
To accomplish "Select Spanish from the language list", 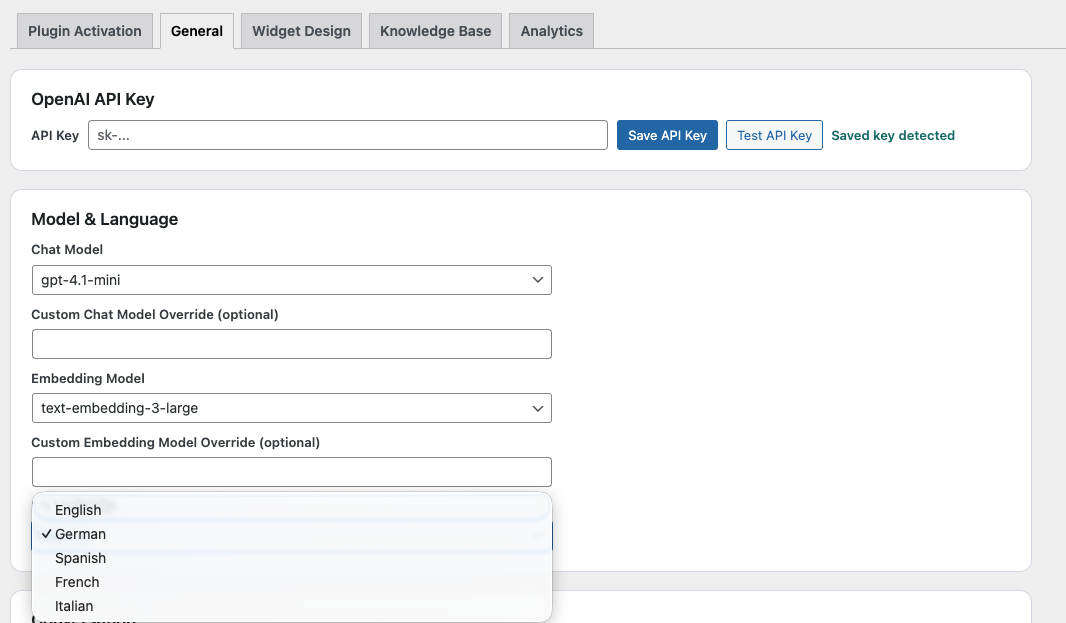I will [x=292, y=558].
